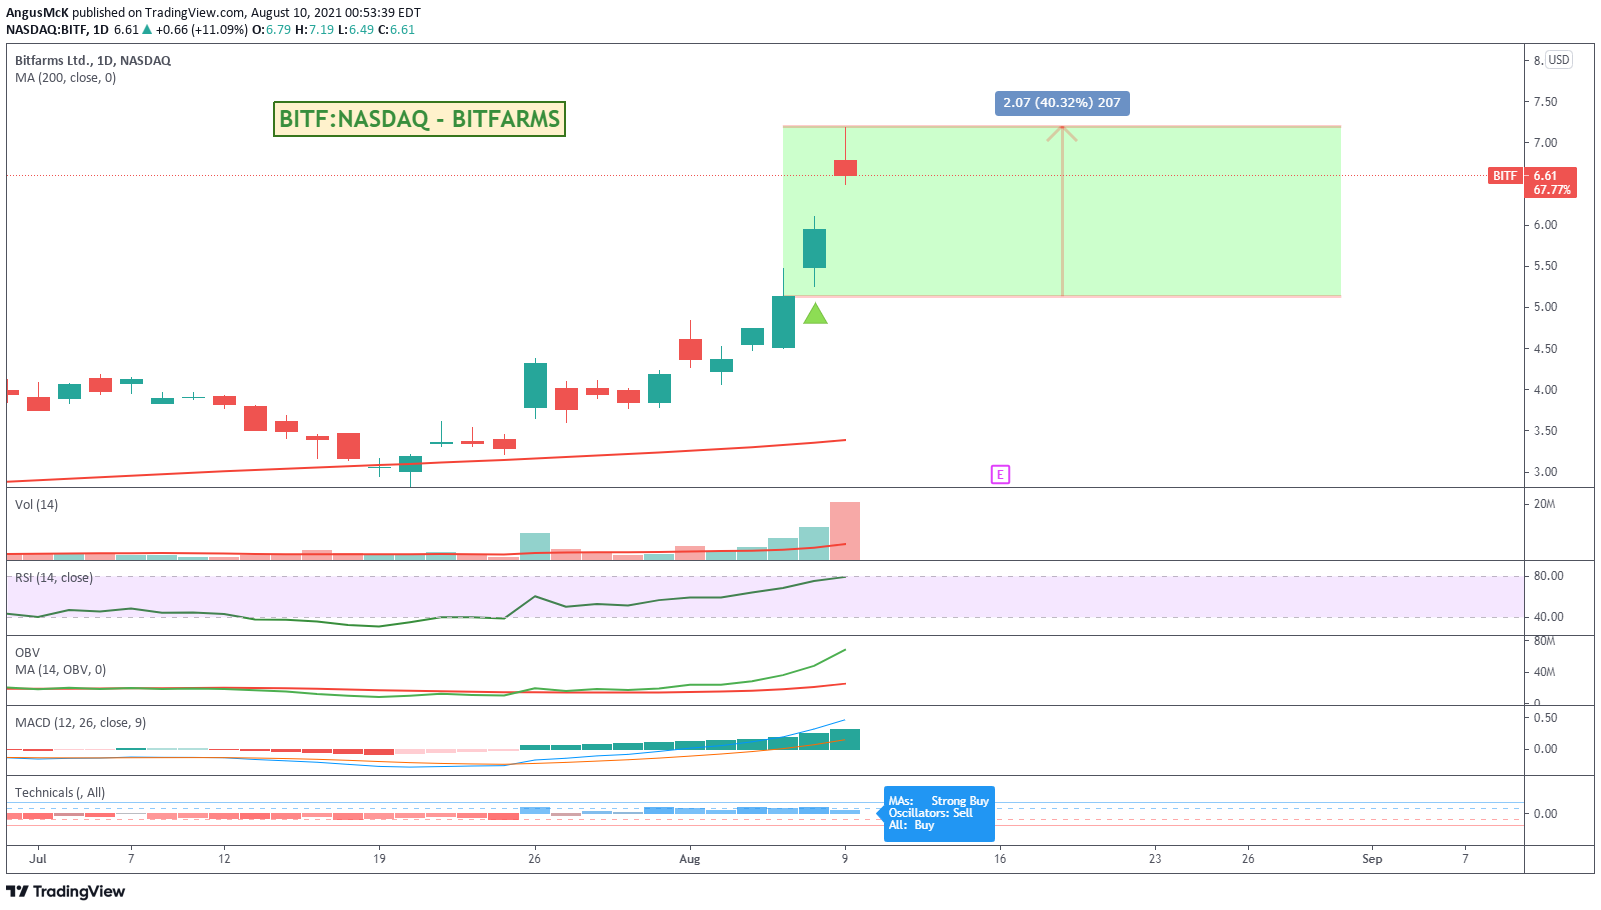Click the 40.00 RSI axis label
Screen dimensions: 1601x910
[1548, 617]
